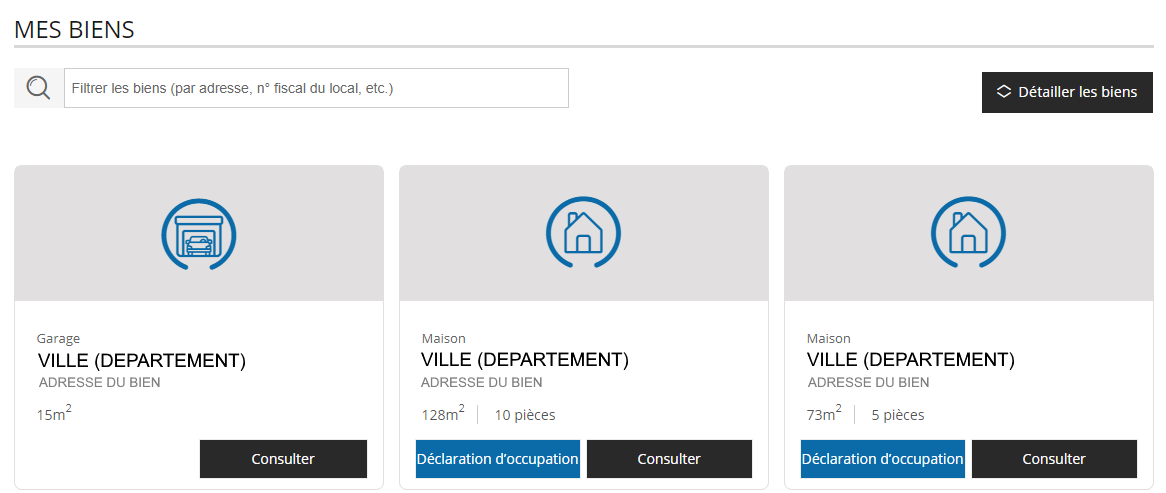
Task: Start Déclaration d'occupation for 73m² Maison
Action: coord(883,459)
